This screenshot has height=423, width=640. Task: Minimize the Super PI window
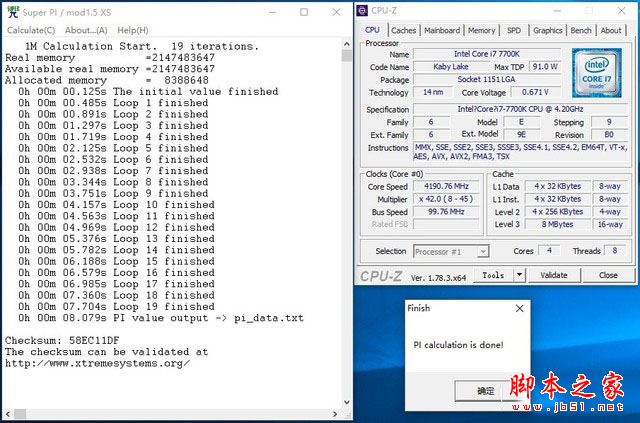272,12
